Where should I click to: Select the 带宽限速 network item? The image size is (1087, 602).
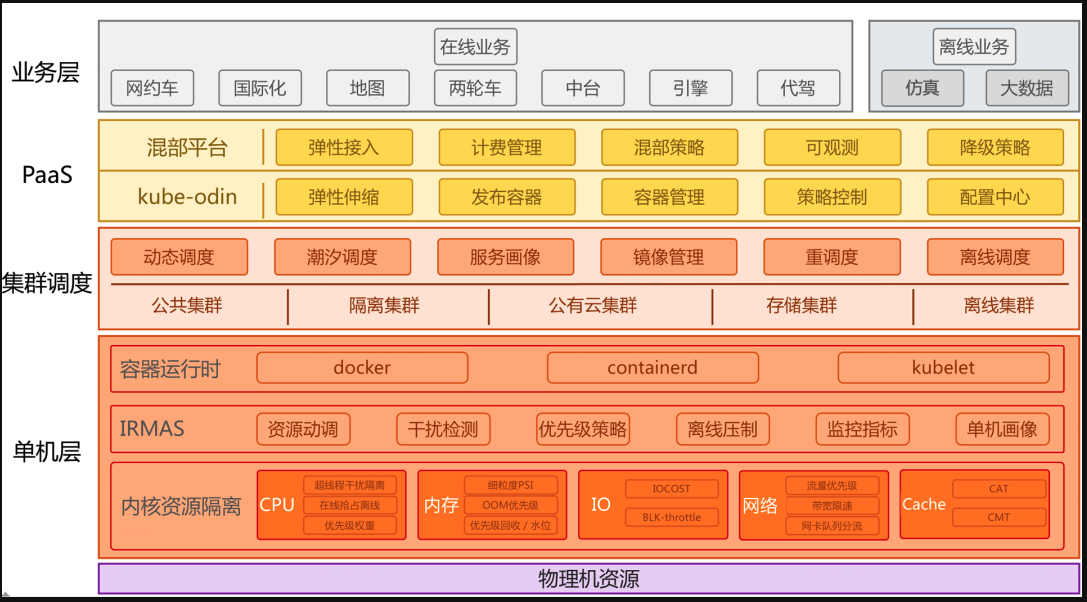pyautogui.click(x=832, y=505)
